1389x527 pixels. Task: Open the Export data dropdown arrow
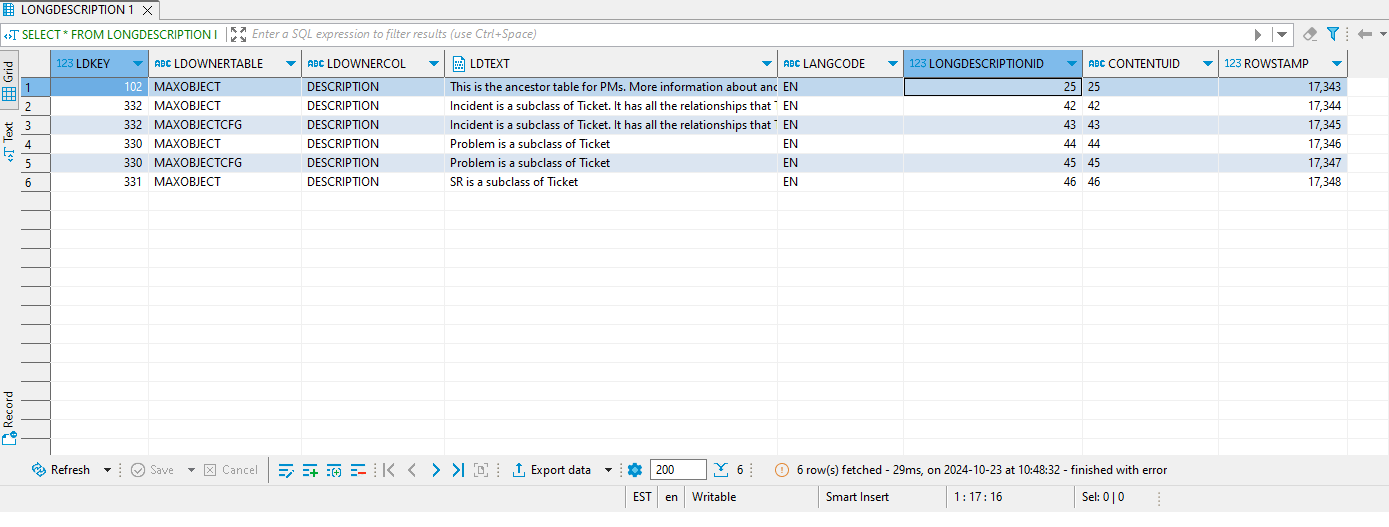tap(608, 470)
